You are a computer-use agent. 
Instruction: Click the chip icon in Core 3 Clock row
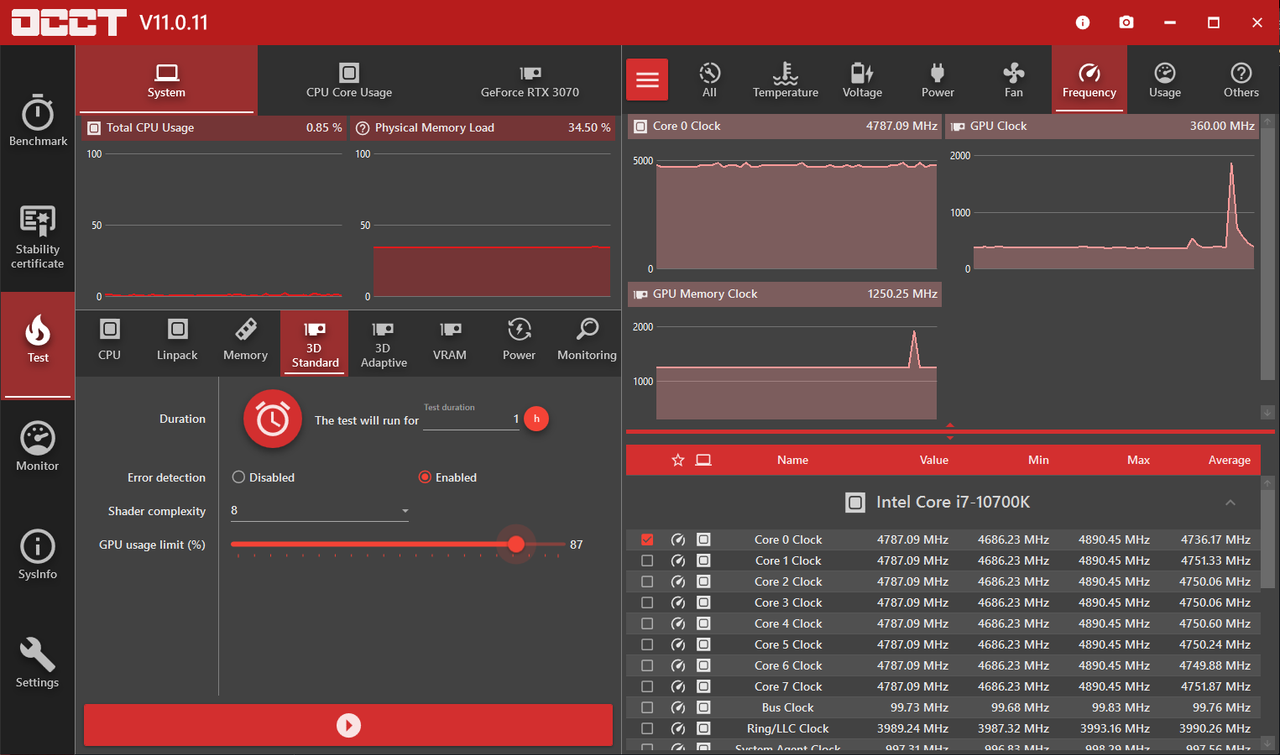point(704,602)
